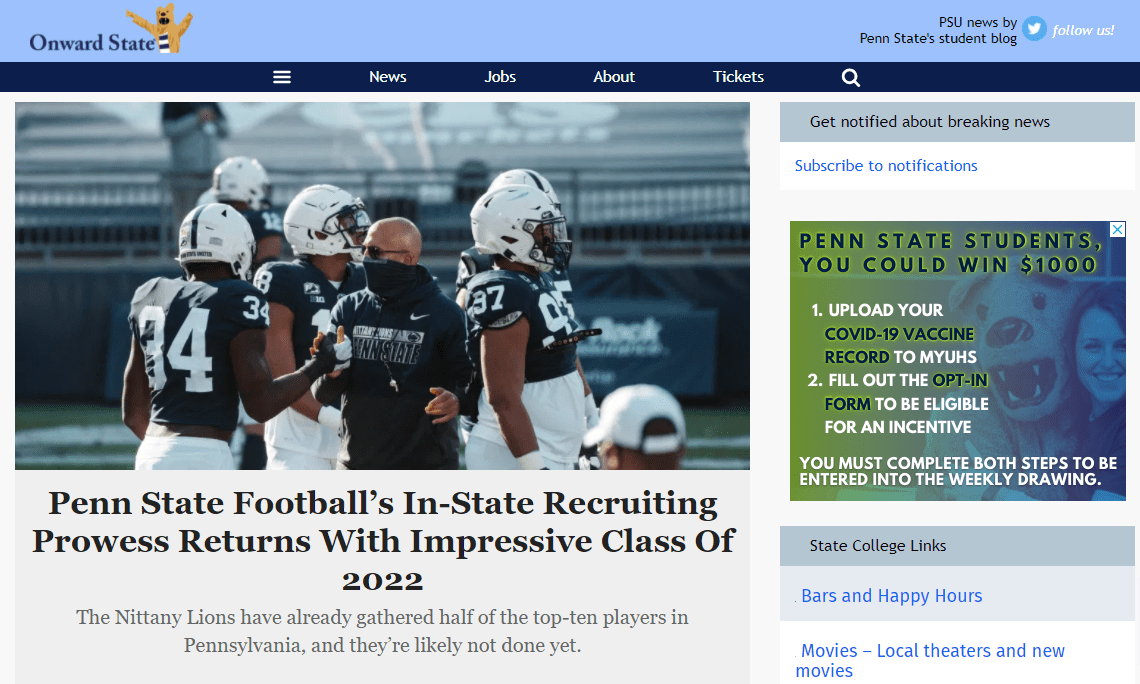Open the hamburger menu icon

click(282, 77)
